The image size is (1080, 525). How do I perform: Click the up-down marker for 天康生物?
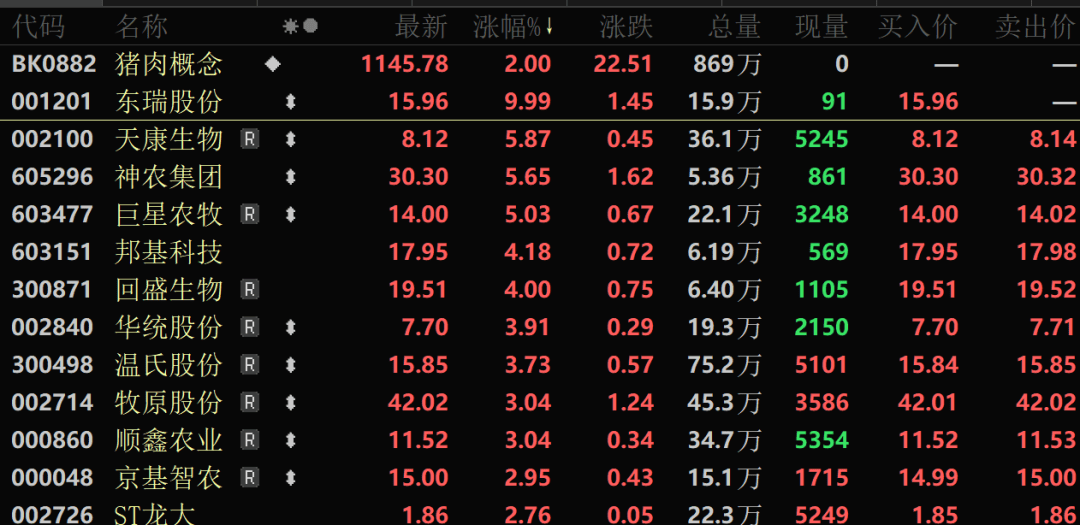[291, 140]
